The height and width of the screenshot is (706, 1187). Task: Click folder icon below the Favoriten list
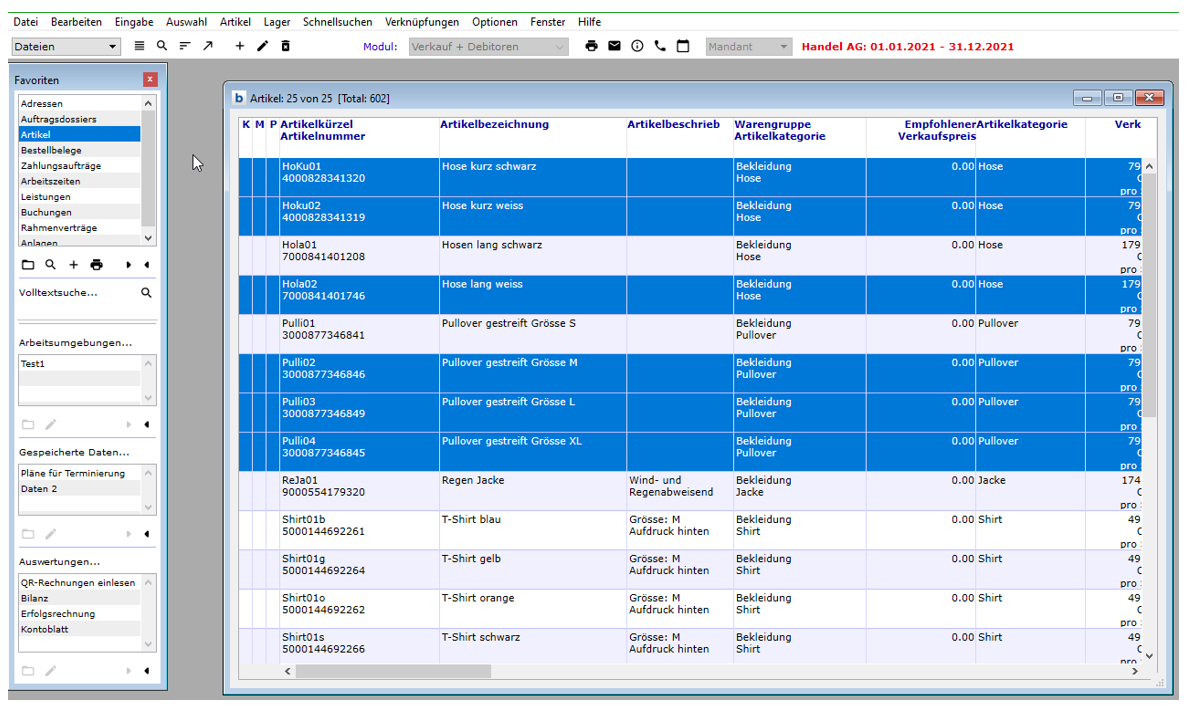(x=28, y=265)
